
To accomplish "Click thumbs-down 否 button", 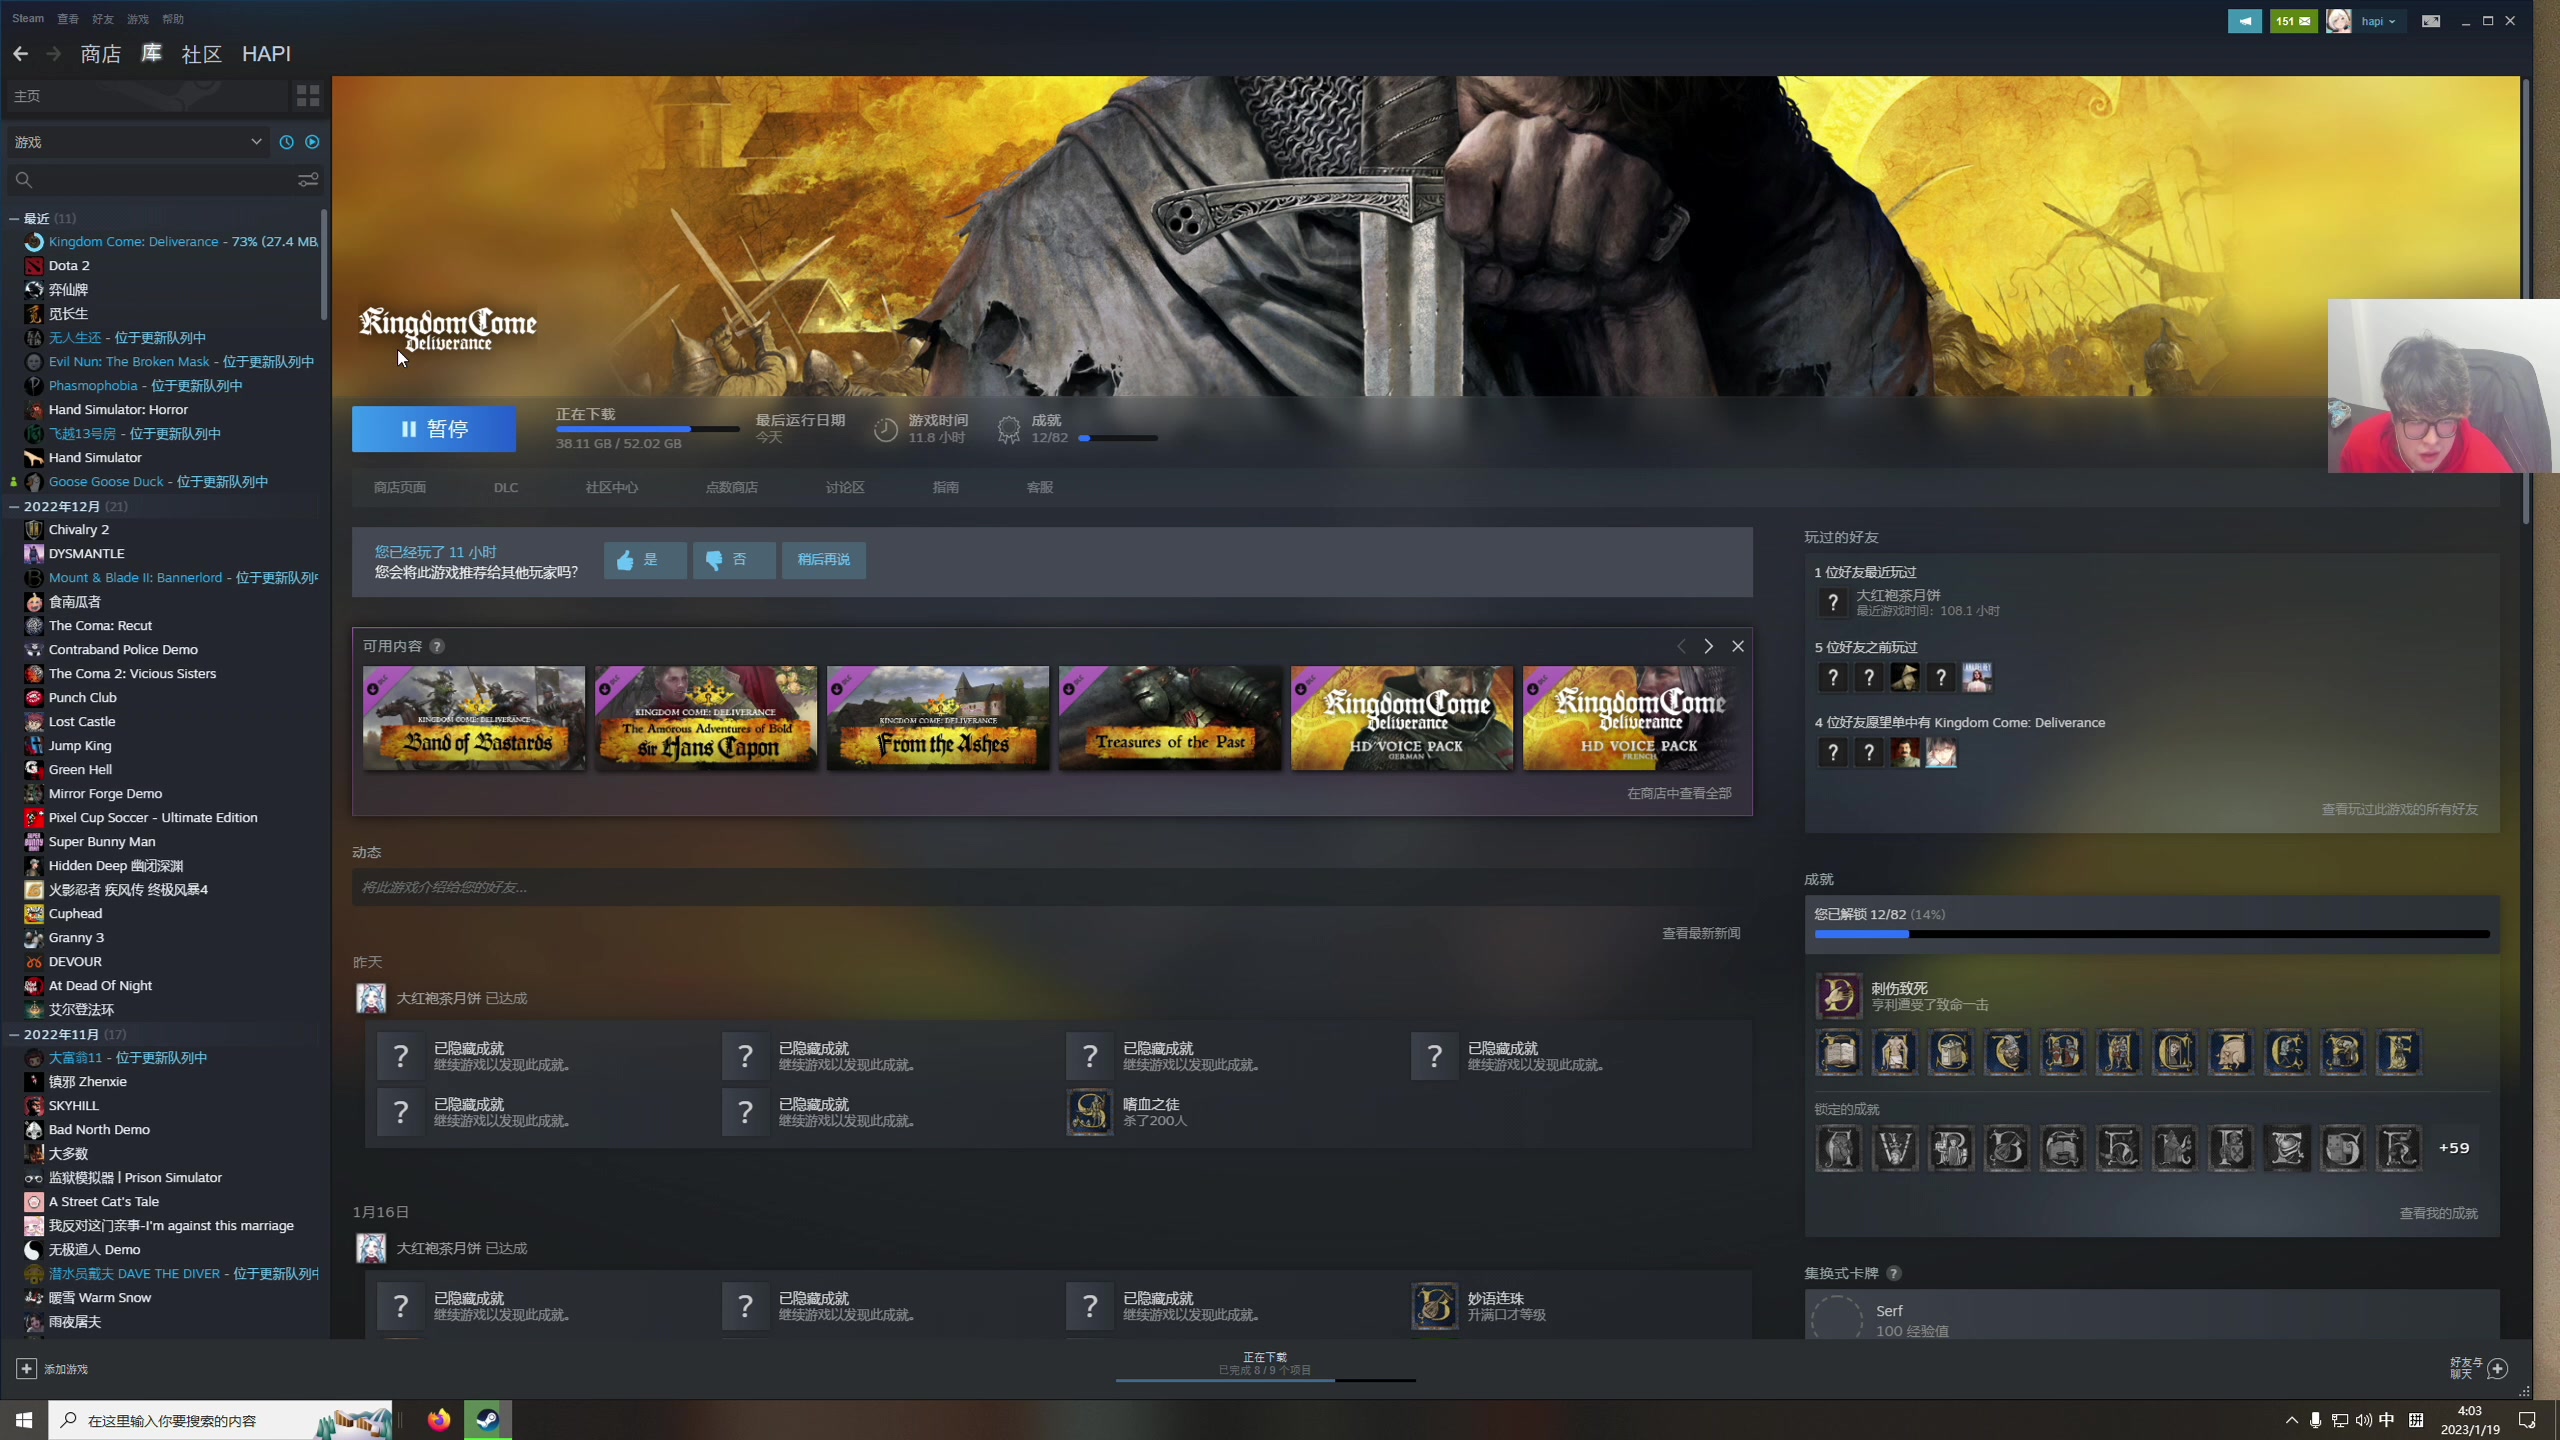I will [x=734, y=560].
